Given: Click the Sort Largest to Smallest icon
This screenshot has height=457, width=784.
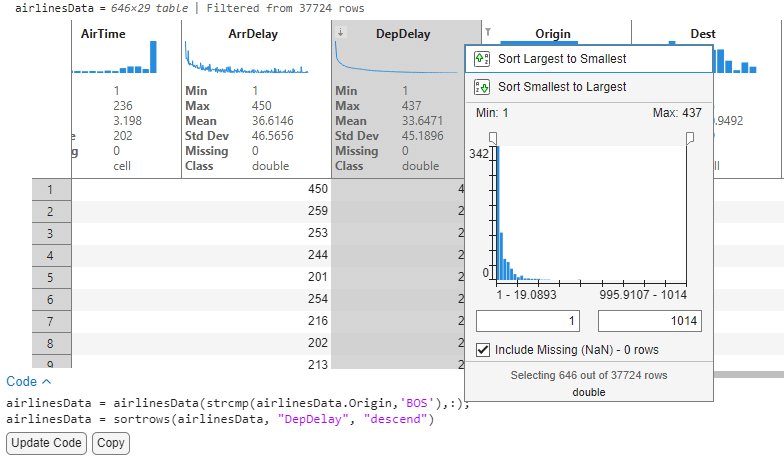Looking at the screenshot, I should (482, 59).
